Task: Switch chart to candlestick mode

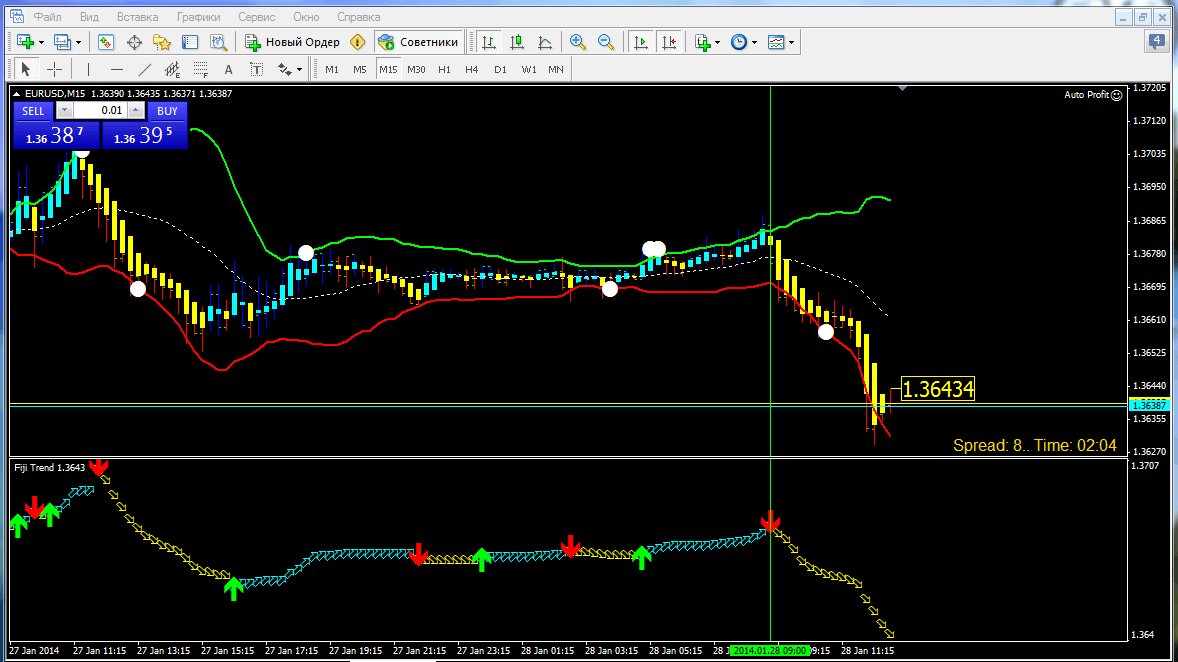Action: coord(517,42)
